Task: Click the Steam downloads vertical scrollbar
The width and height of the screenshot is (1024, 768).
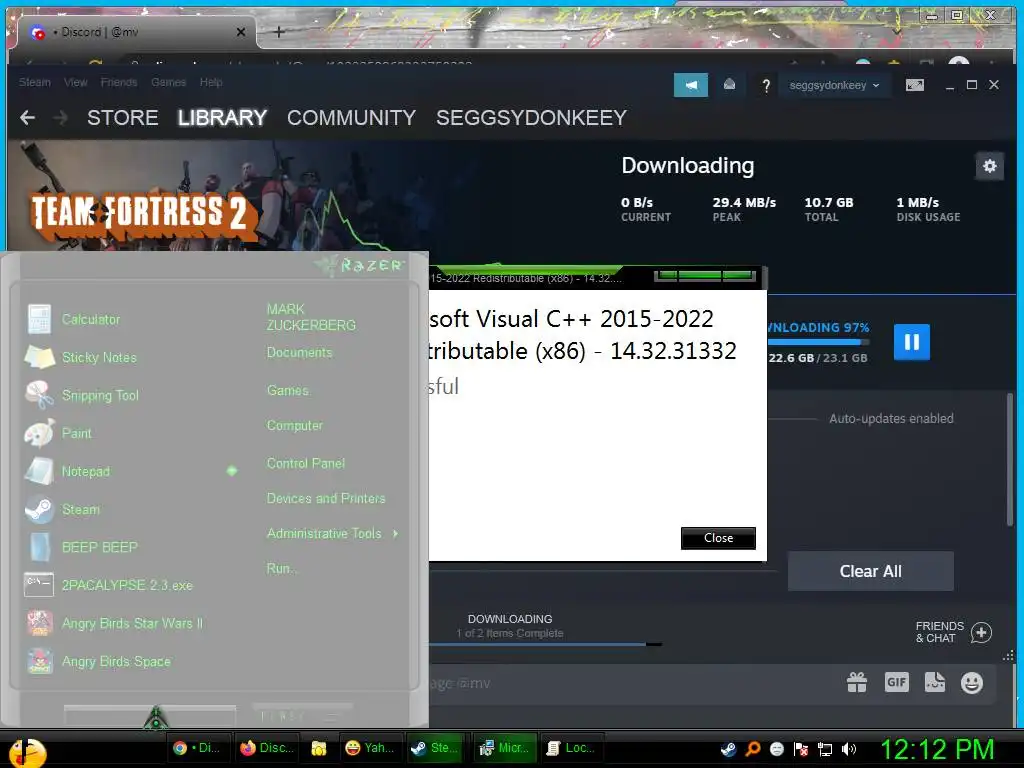Action: pyautogui.click(x=1010, y=459)
